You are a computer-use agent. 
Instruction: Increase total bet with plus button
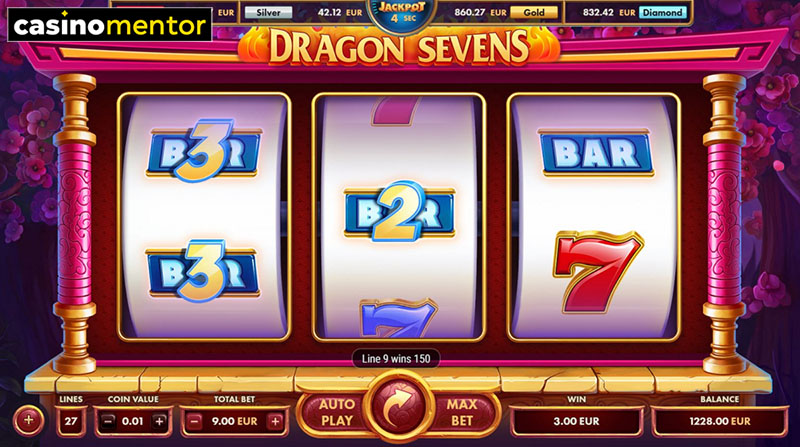coord(275,421)
